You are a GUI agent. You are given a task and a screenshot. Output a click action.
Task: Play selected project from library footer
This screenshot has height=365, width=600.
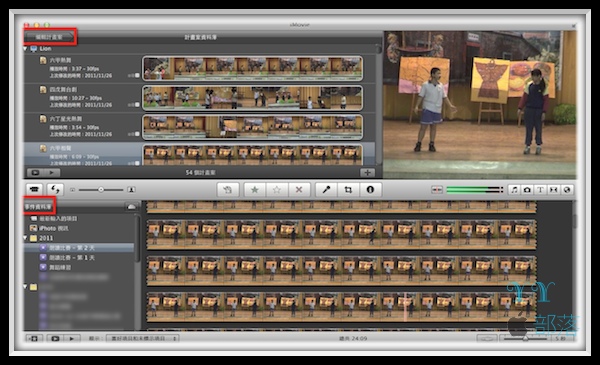click(52, 173)
